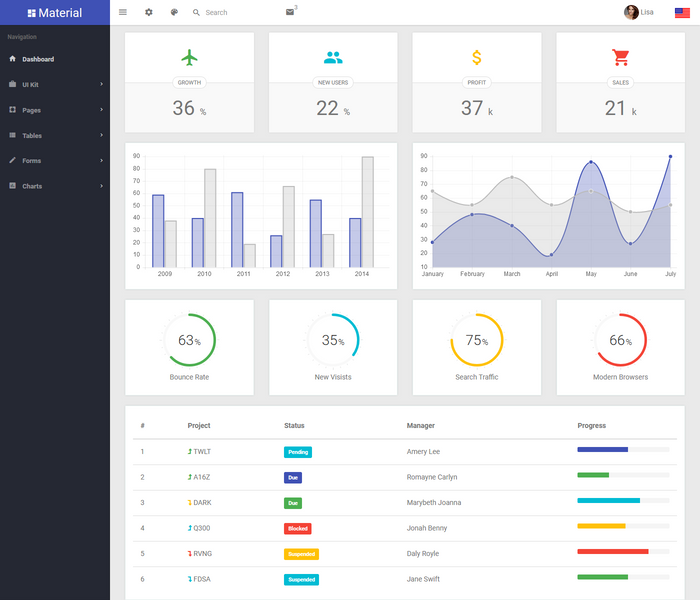Click manager name Marybeth Joanna

tap(433, 503)
